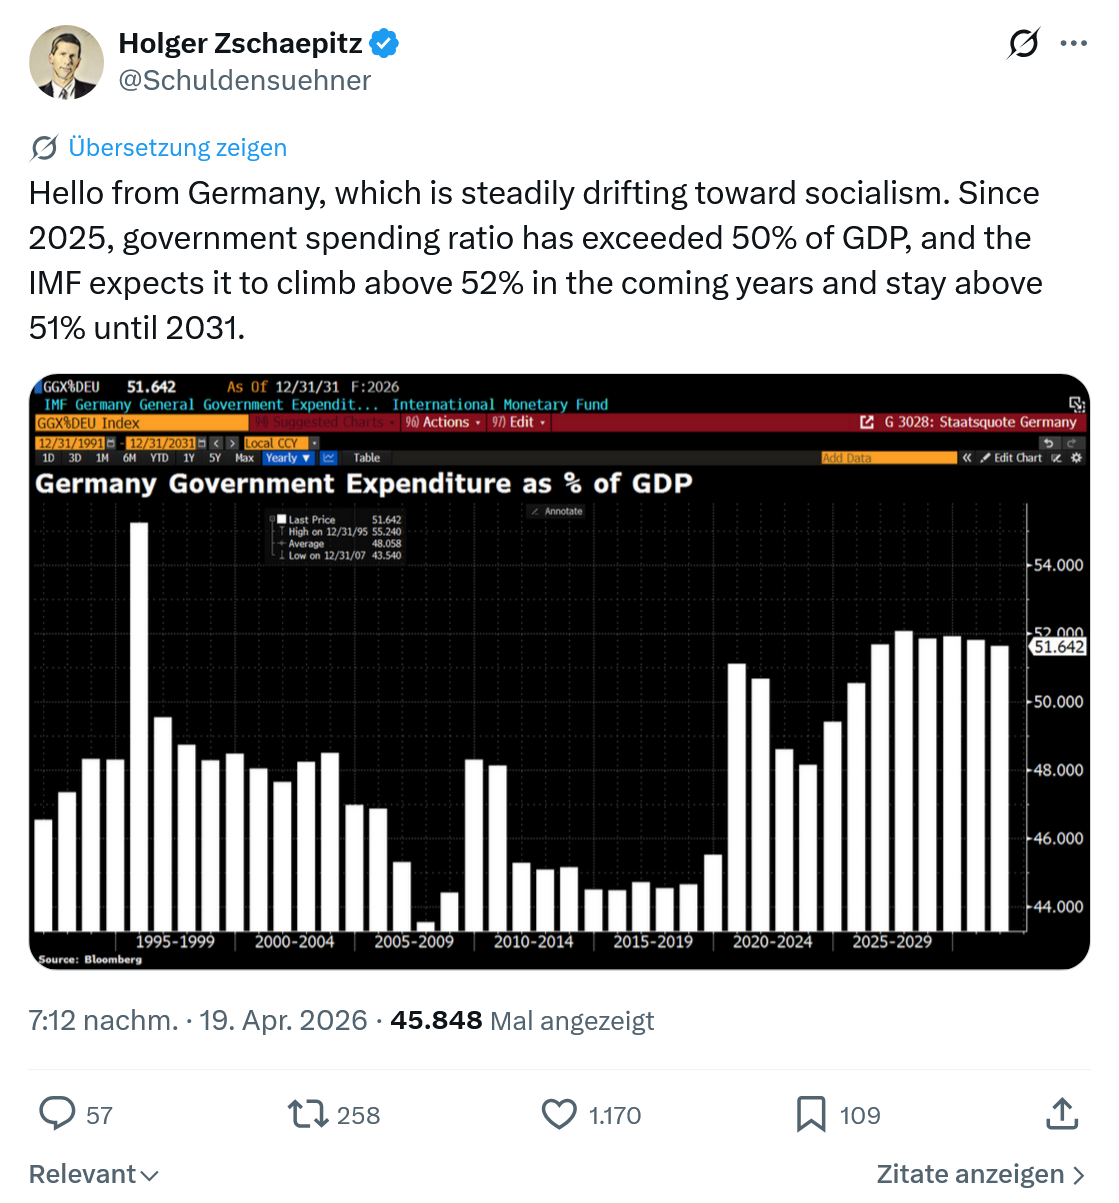1119x1203 pixels.
Task: Bookmark this post
Action: (x=810, y=1114)
